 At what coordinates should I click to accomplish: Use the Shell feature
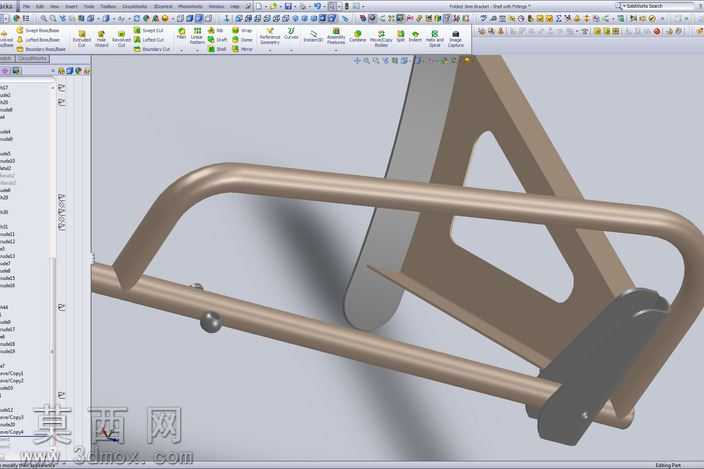tap(217, 49)
